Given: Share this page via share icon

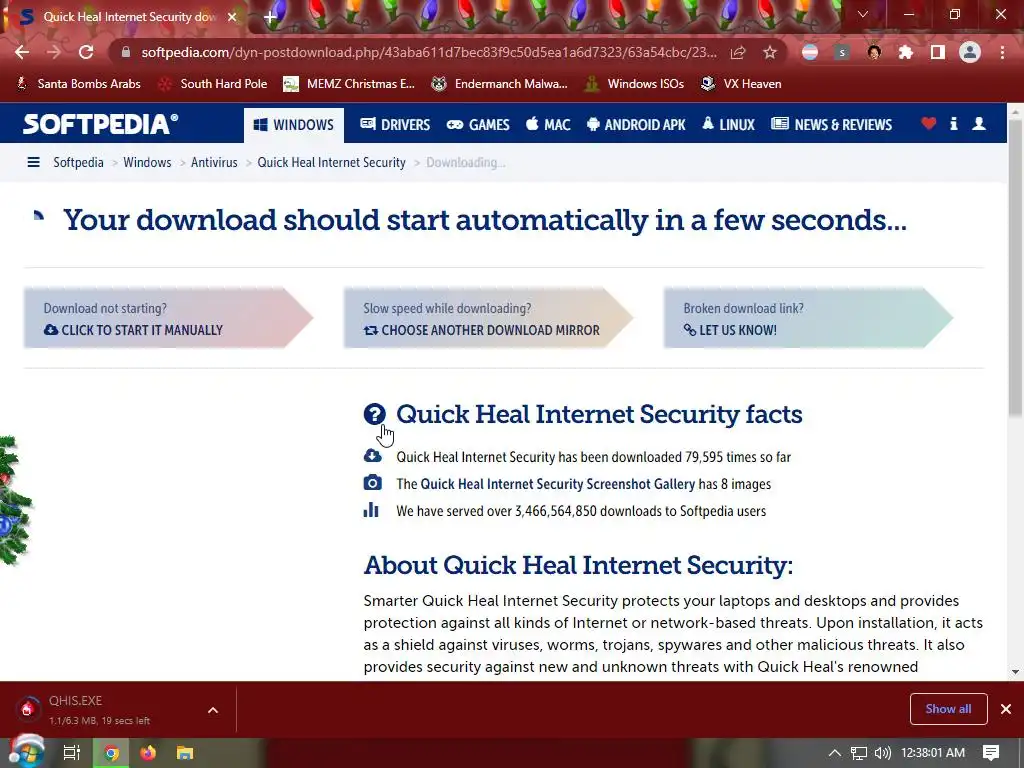Looking at the screenshot, I should pos(738,52).
